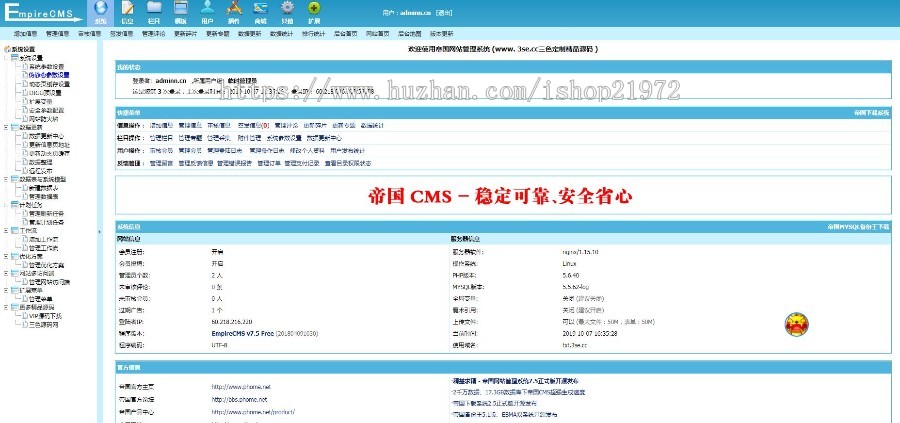Screen dimensions: 900x423
Task: Click 附件管理 in the quick menu
Action: tap(249, 138)
